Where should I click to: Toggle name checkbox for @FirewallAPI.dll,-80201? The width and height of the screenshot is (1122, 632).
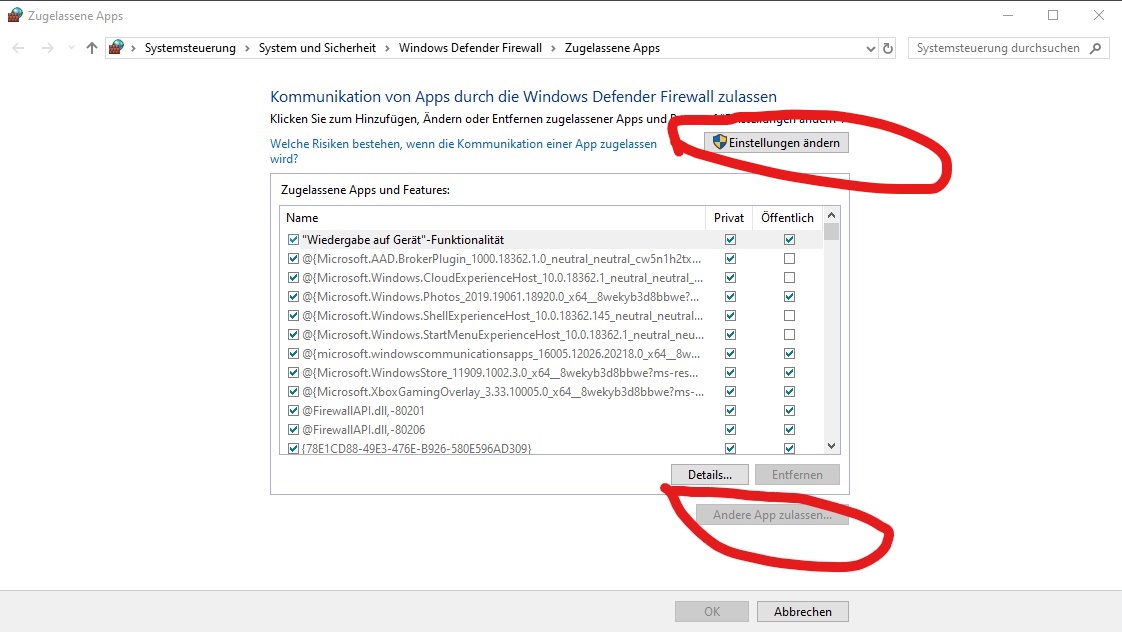293,411
